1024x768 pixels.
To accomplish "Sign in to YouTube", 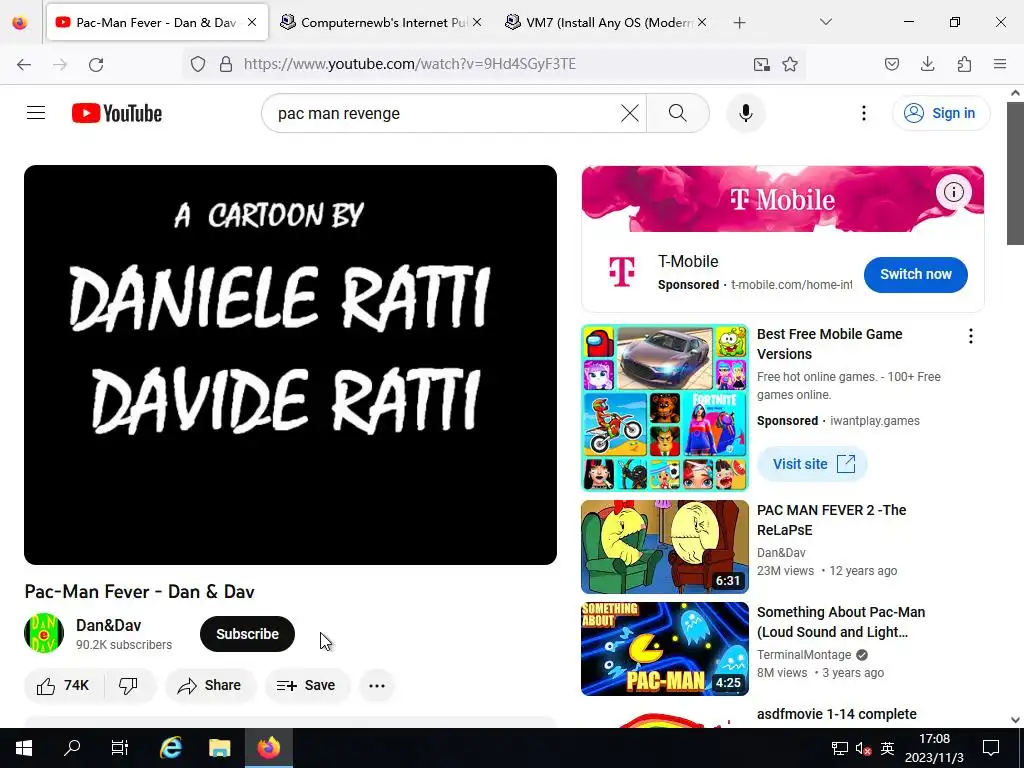I will [x=941, y=113].
